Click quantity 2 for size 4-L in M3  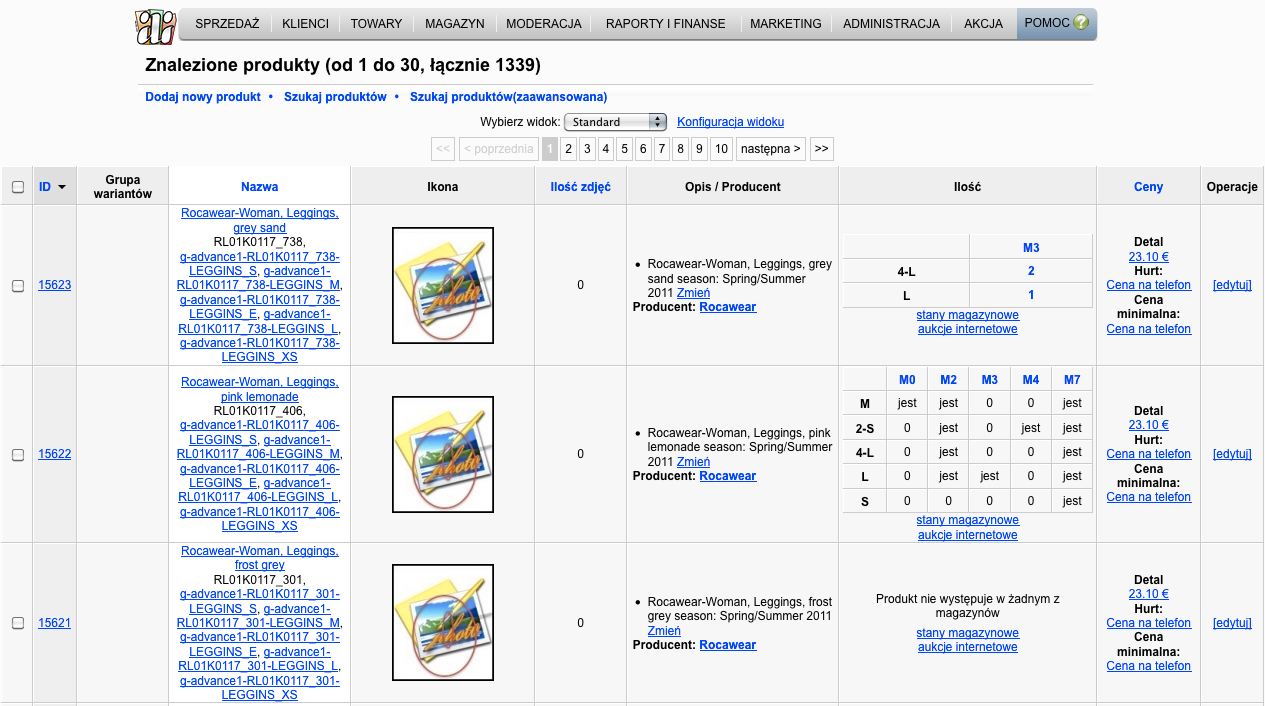[x=1031, y=271]
